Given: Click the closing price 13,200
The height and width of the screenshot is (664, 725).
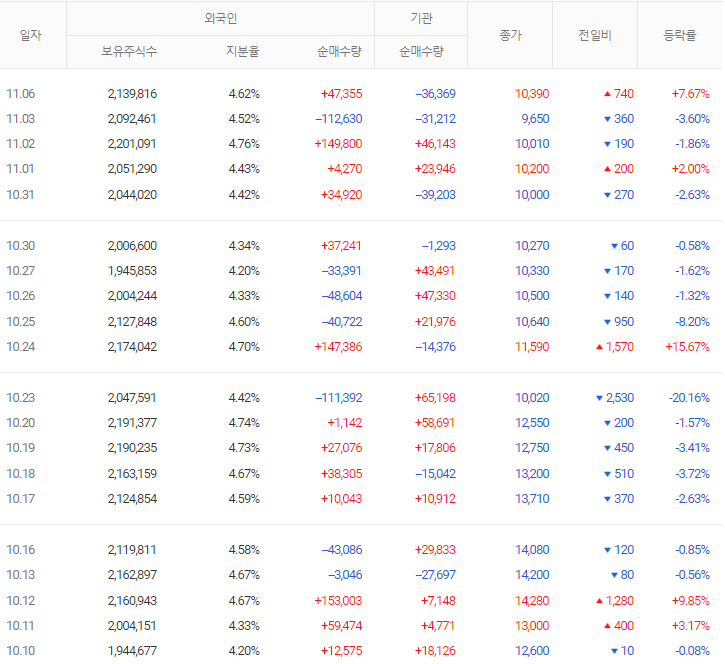Looking at the screenshot, I should (532, 473).
